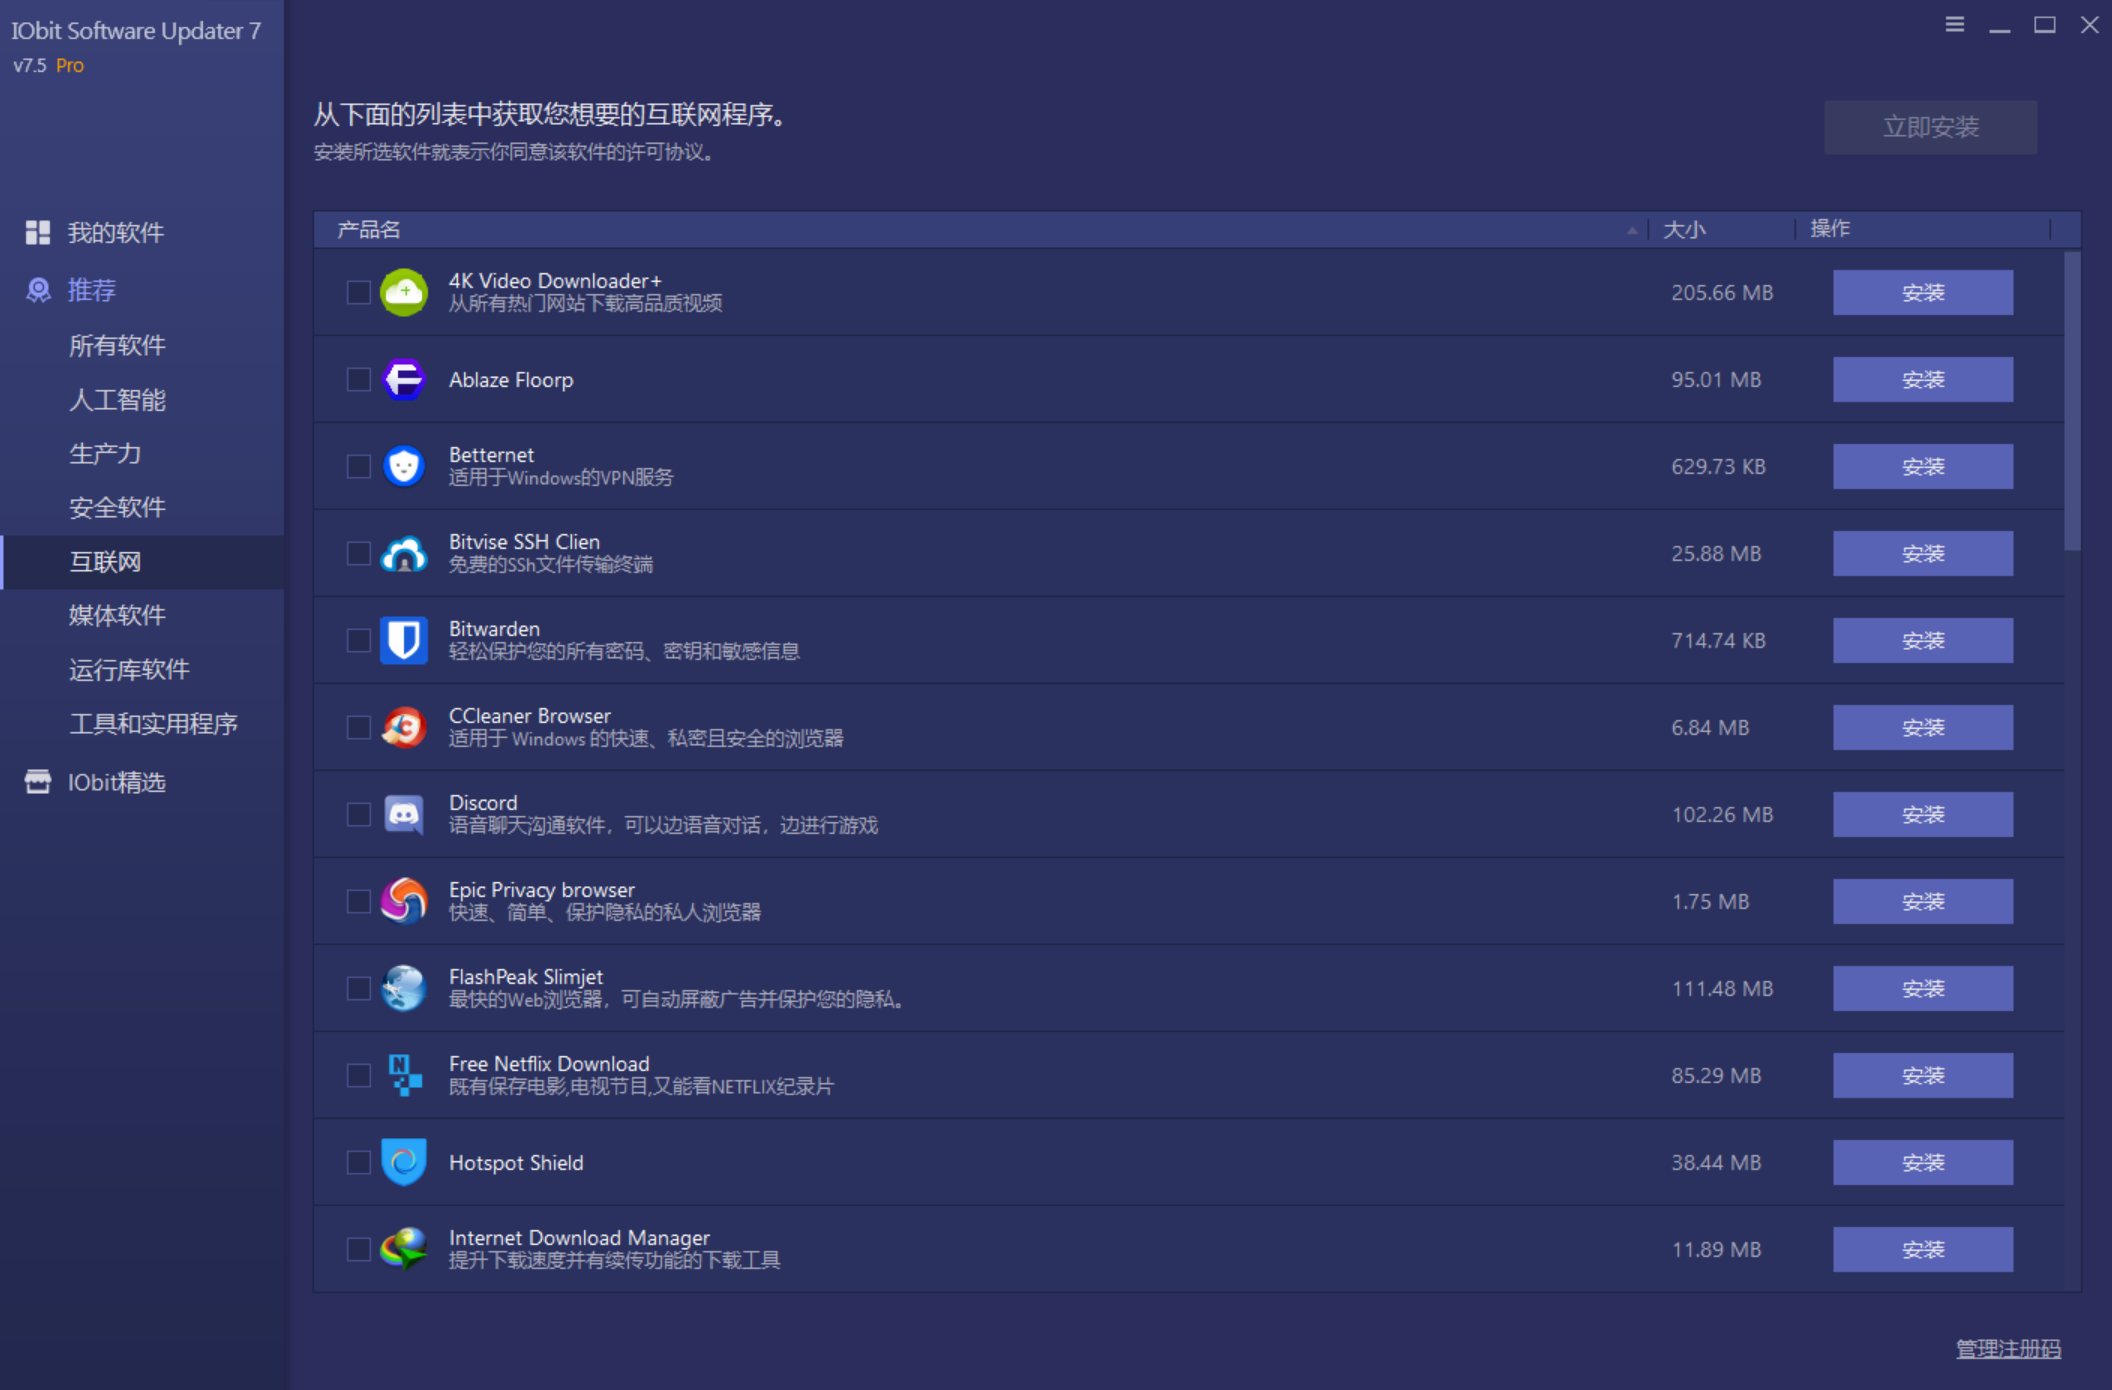Viewport: 2112px width, 1390px height.
Task: Install Bitvise SSH Clien
Action: click(x=1922, y=553)
